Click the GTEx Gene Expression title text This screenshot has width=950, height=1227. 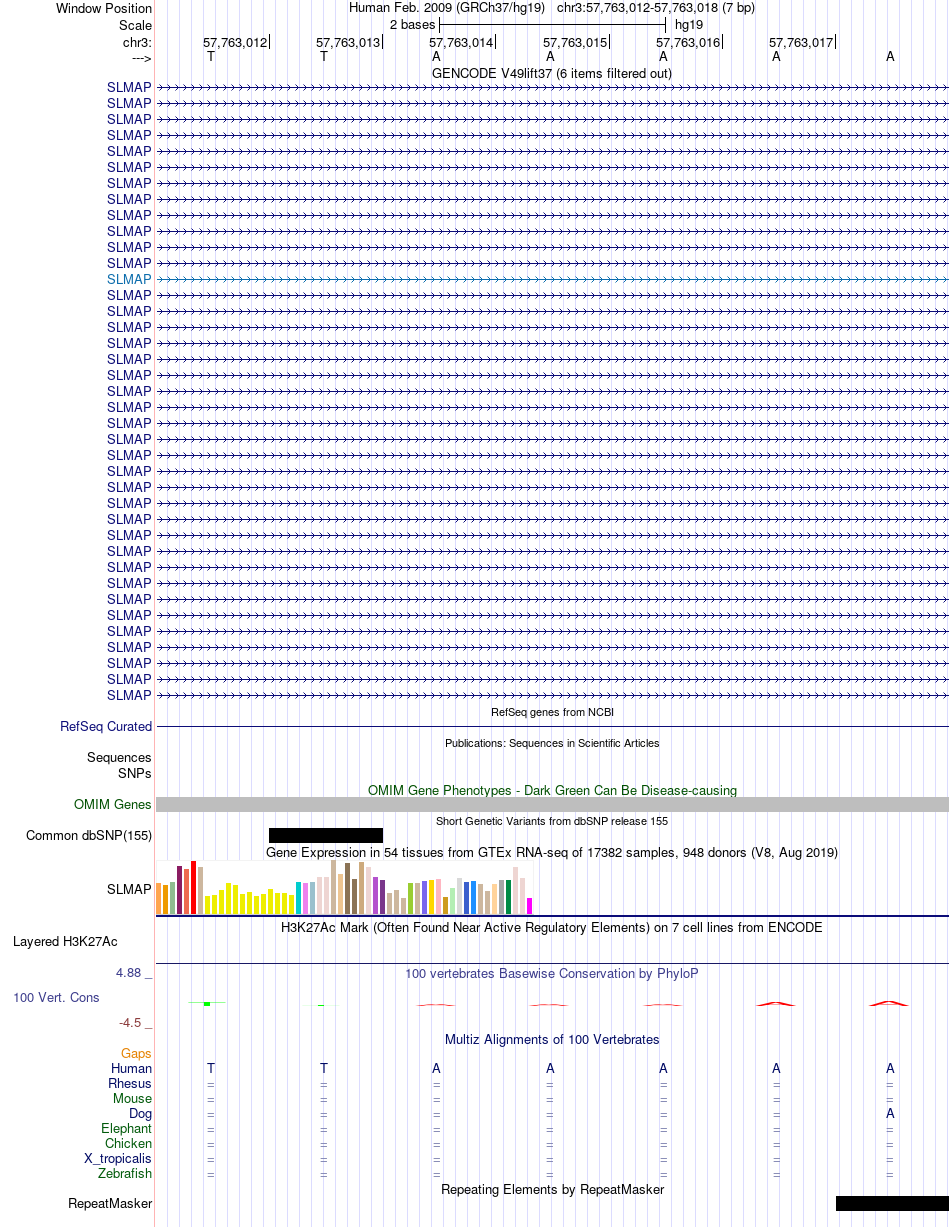tap(552, 852)
